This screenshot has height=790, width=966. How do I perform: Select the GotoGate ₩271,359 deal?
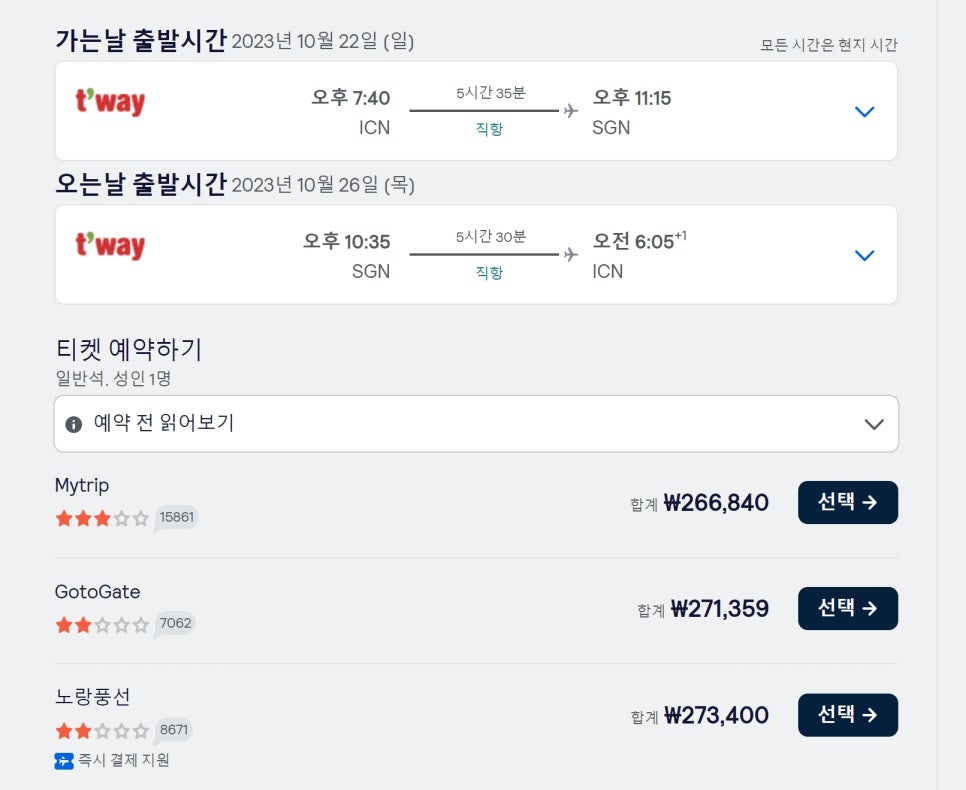(x=848, y=609)
